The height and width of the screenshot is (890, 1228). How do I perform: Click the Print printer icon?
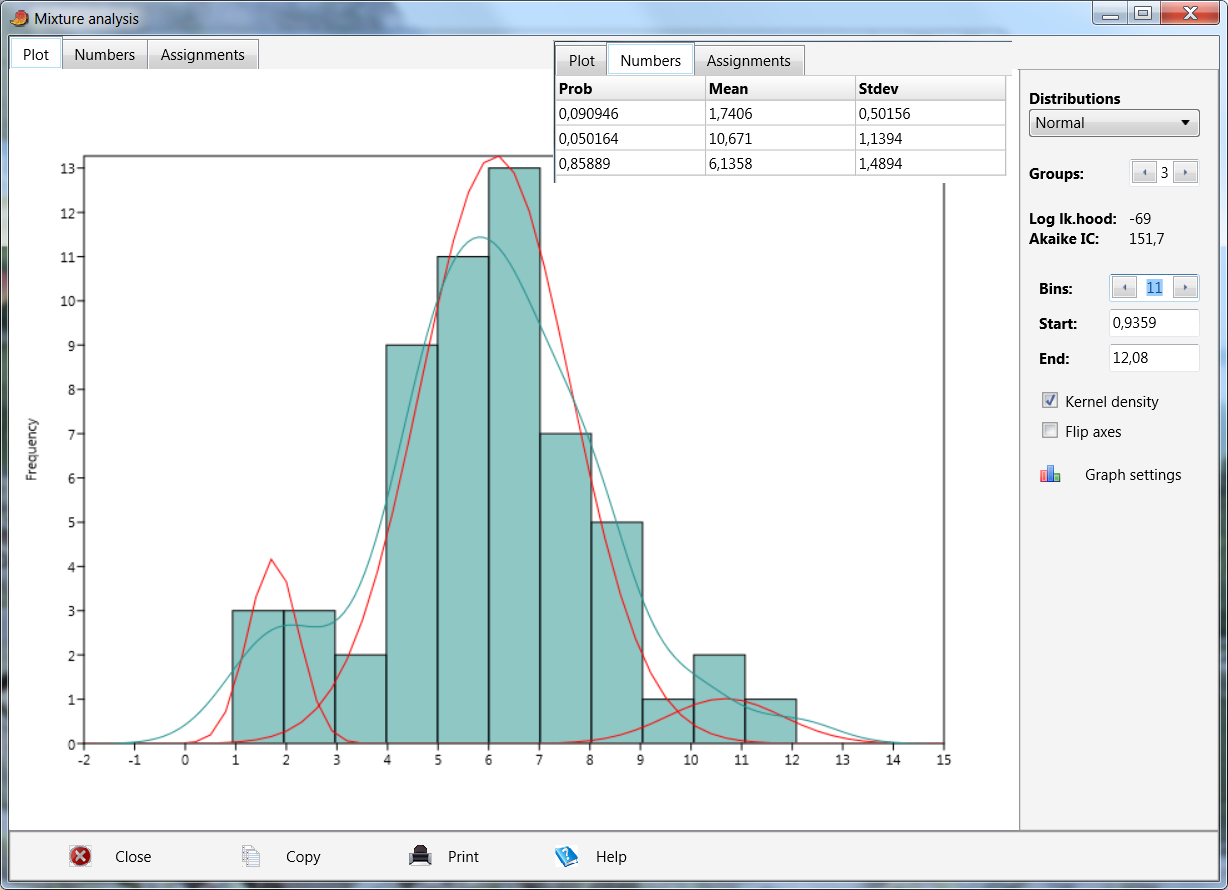[420, 856]
